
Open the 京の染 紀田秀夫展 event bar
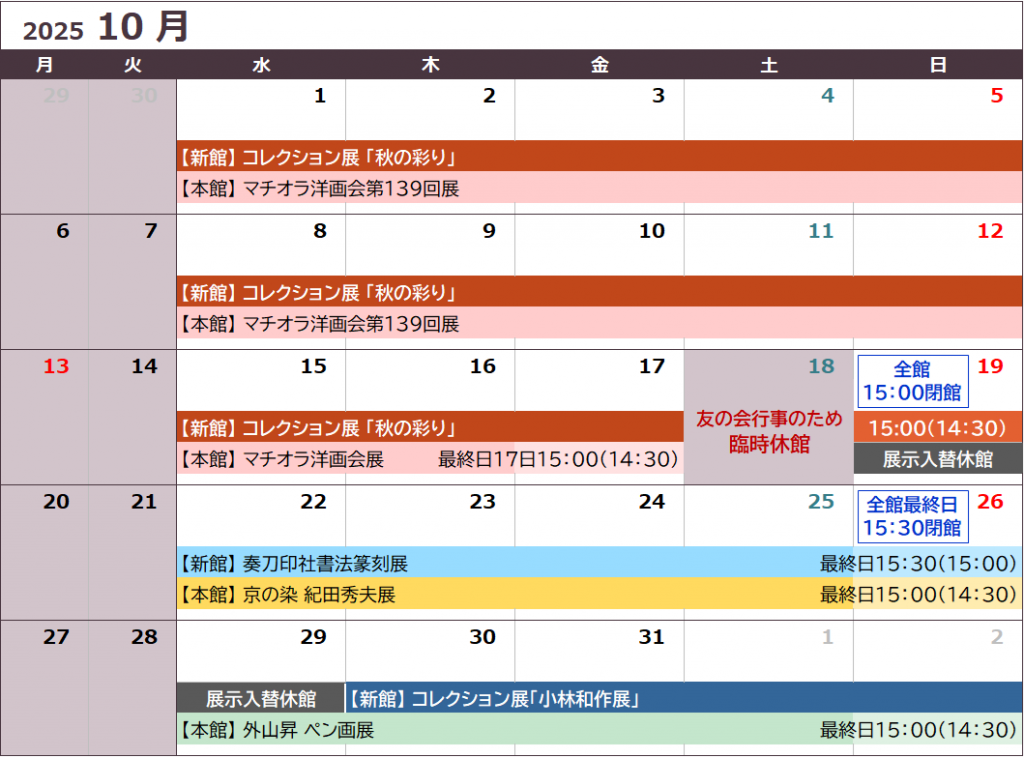pyautogui.click(x=599, y=594)
